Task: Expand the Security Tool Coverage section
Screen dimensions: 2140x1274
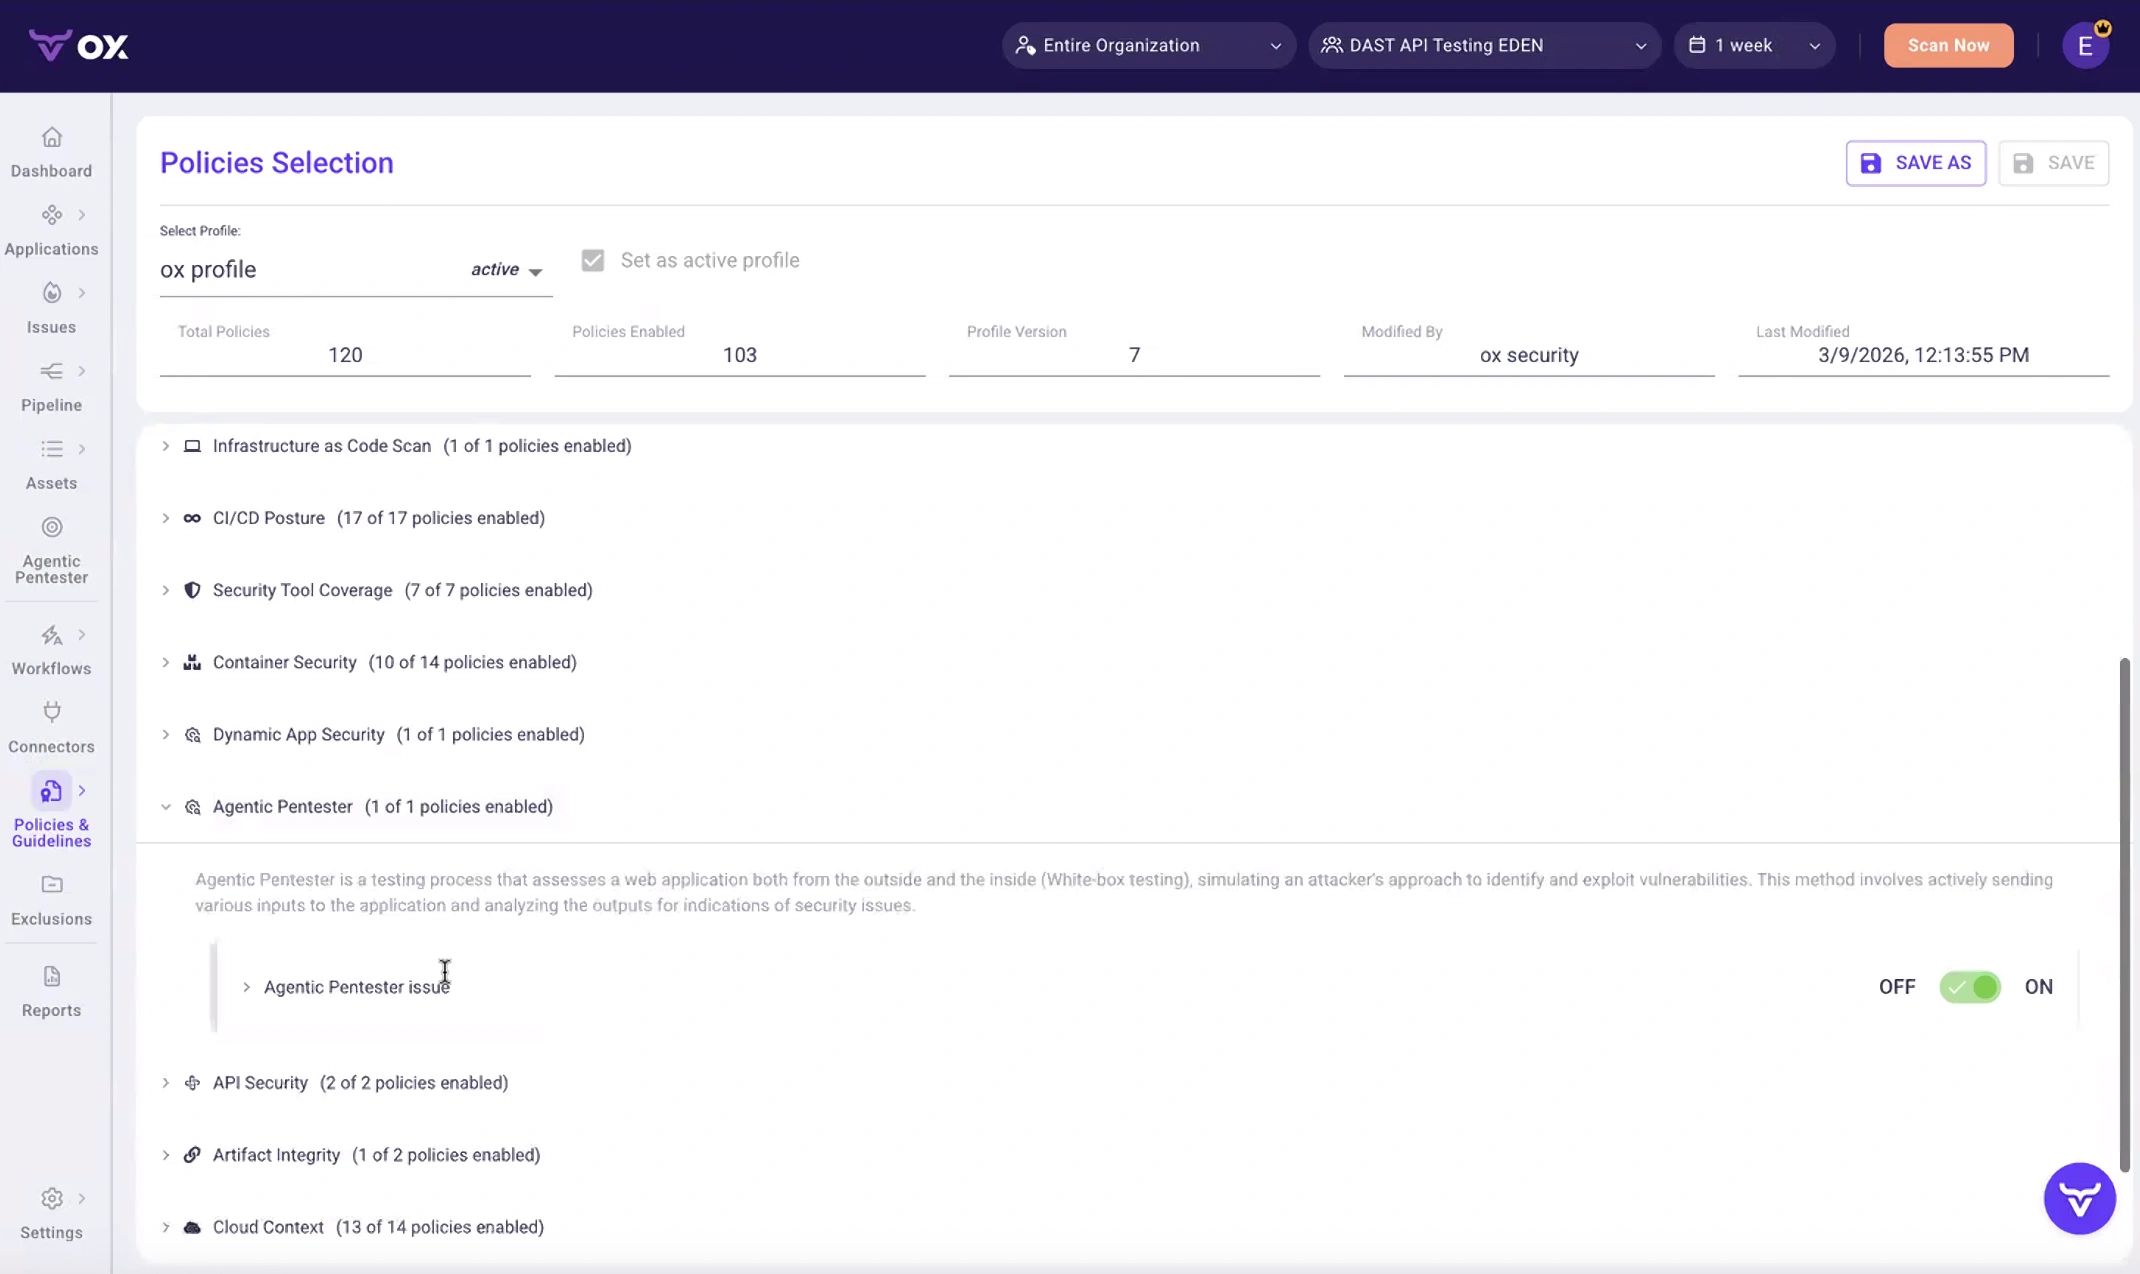Action: coord(166,590)
